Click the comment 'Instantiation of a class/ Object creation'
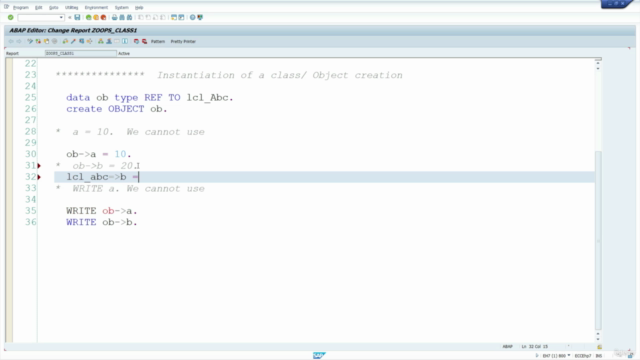640x360 pixels. click(280, 75)
